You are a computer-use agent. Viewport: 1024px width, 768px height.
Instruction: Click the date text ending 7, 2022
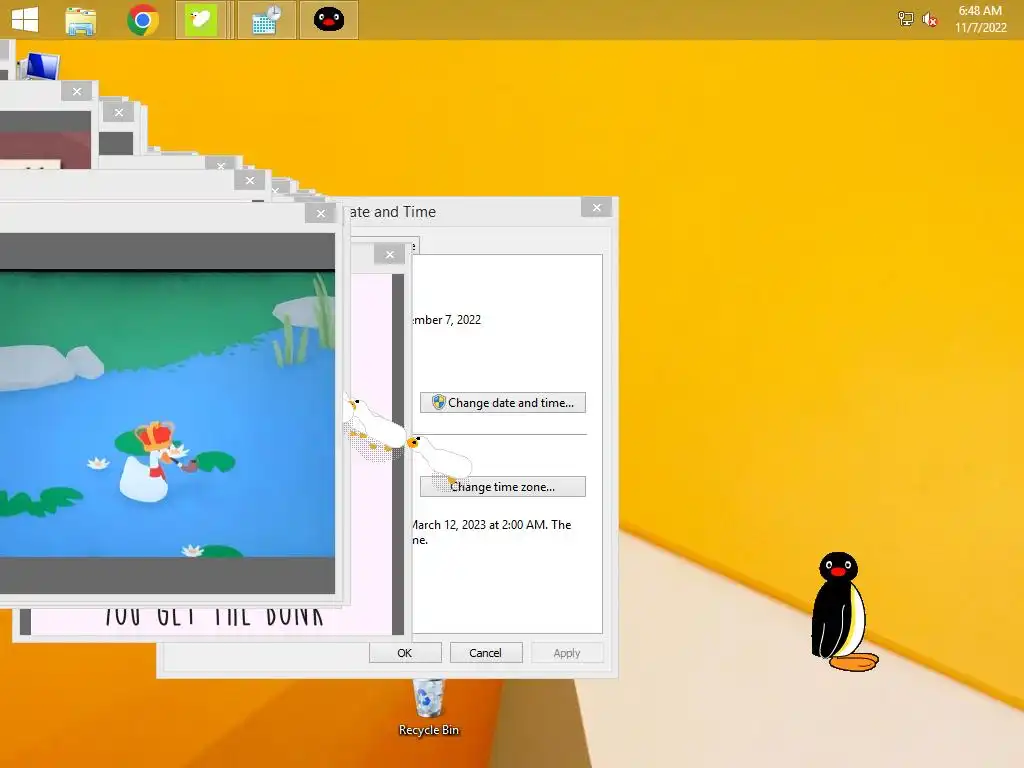coord(447,319)
